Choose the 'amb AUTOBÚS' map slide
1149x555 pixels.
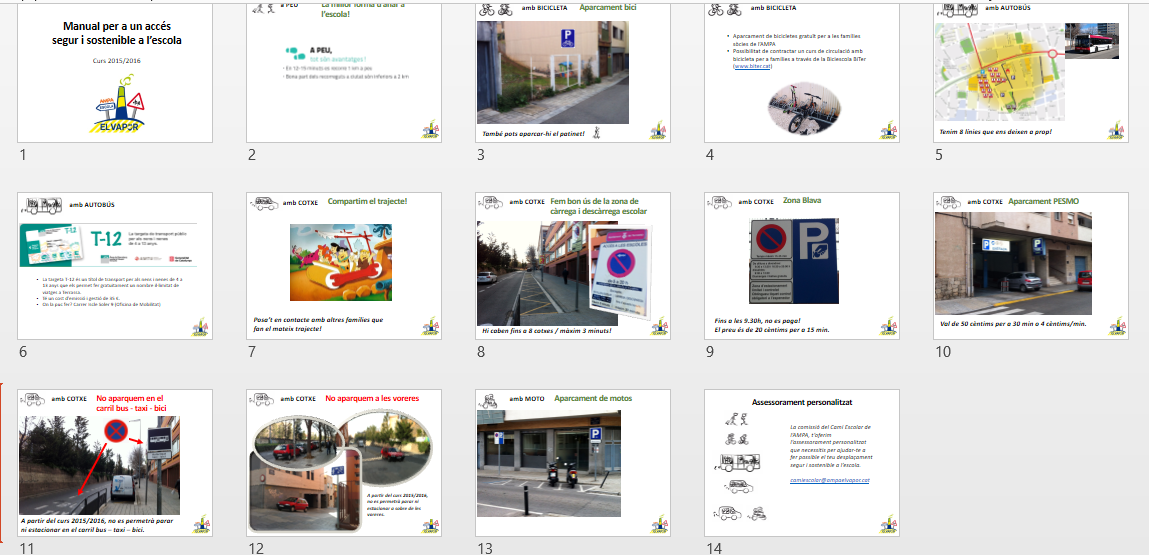click(1030, 70)
